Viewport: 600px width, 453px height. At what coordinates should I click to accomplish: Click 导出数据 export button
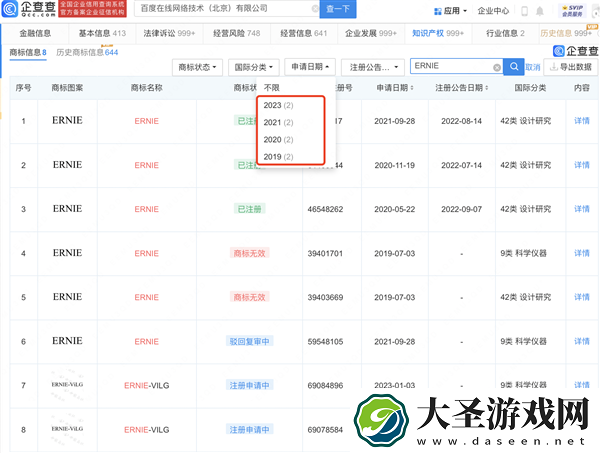(x=571, y=67)
